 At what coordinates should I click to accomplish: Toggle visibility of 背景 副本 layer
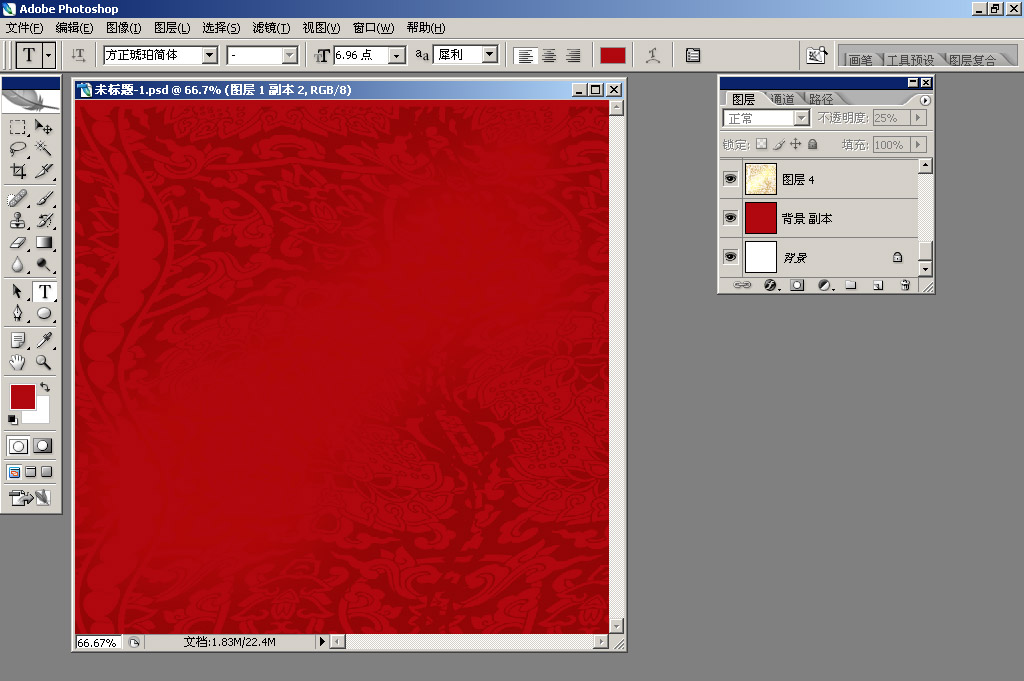tap(730, 217)
